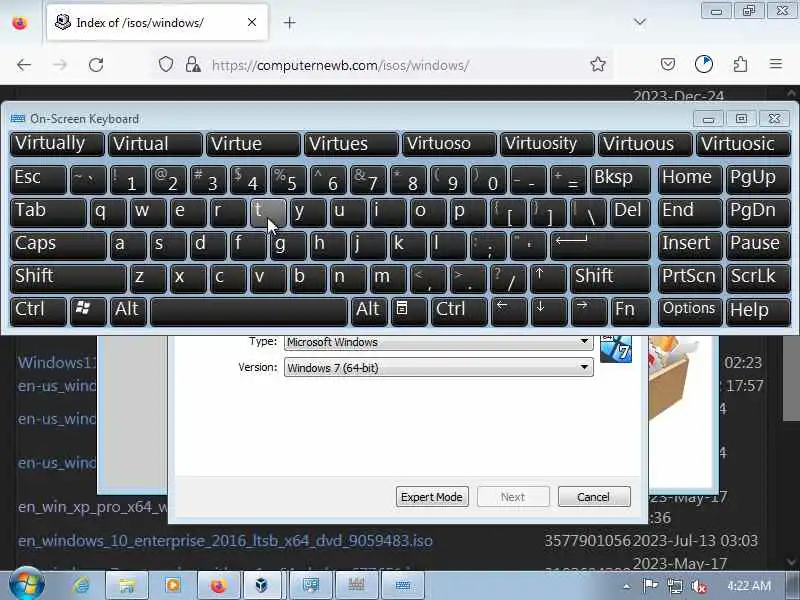800x600 pixels.
Task: Open Windows Explorer folder in taskbar
Action: click(127, 585)
